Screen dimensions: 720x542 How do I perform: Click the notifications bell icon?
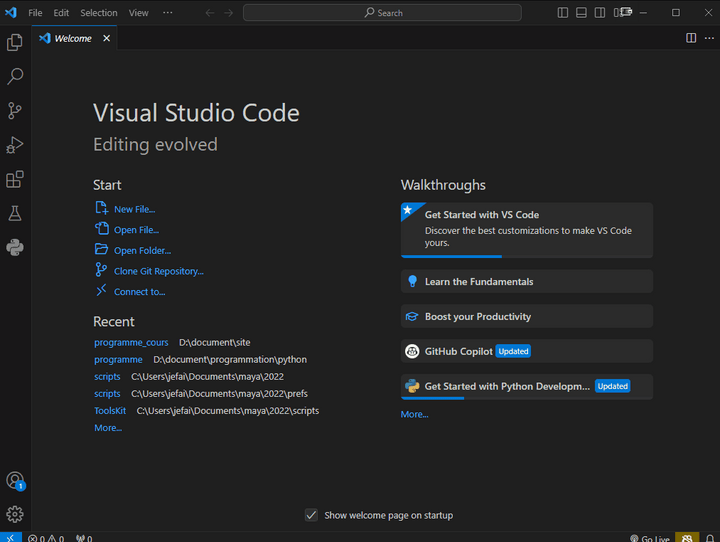click(x=710, y=538)
